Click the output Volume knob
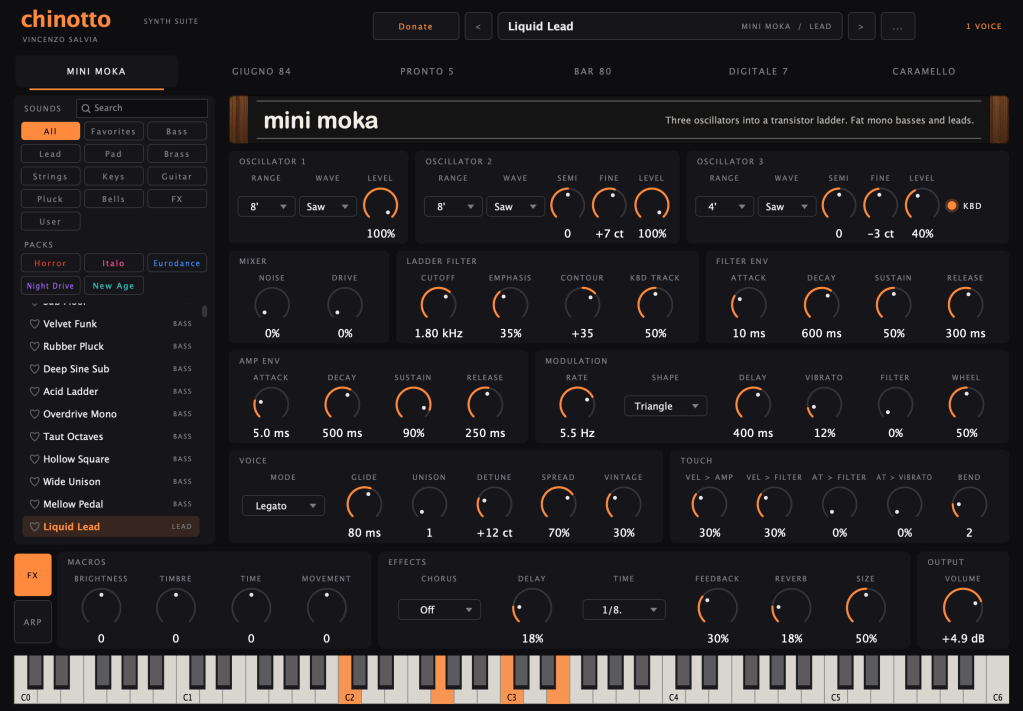The width and height of the screenshot is (1023, 711). pos(963,608)
